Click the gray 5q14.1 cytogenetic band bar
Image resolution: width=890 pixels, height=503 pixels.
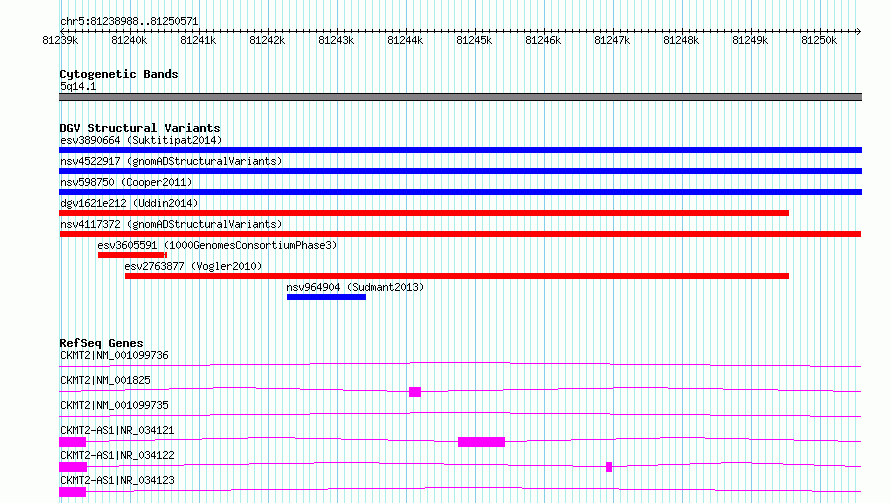coord(460,97)
